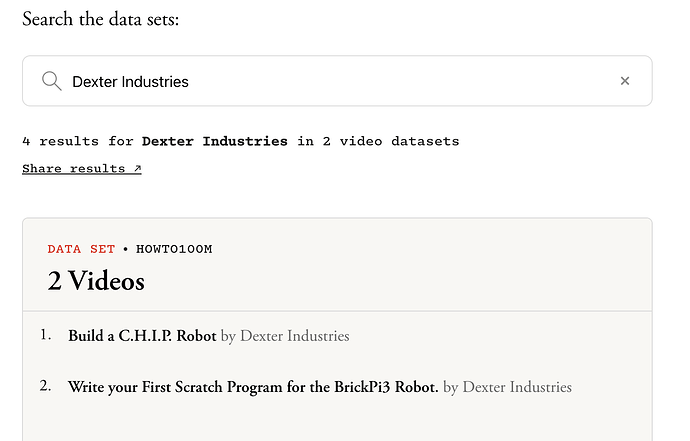Viewport: 690px width, 441px height.
Task: Click the 4 results count text
Action: tap(62, 141)
